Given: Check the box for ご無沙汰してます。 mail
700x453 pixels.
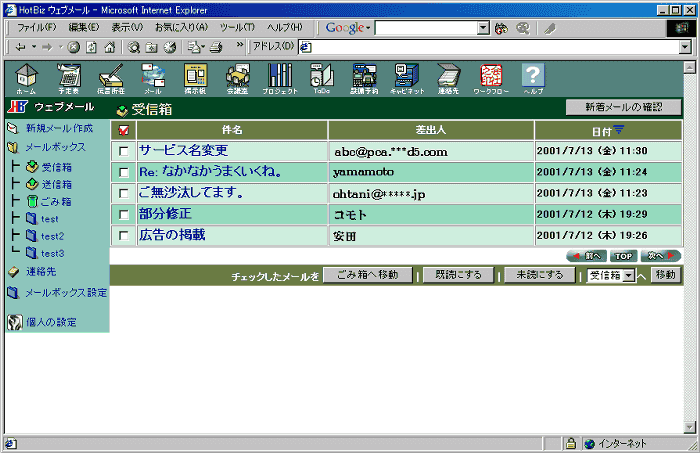Looking at the screenshot, I should [124, 193].
